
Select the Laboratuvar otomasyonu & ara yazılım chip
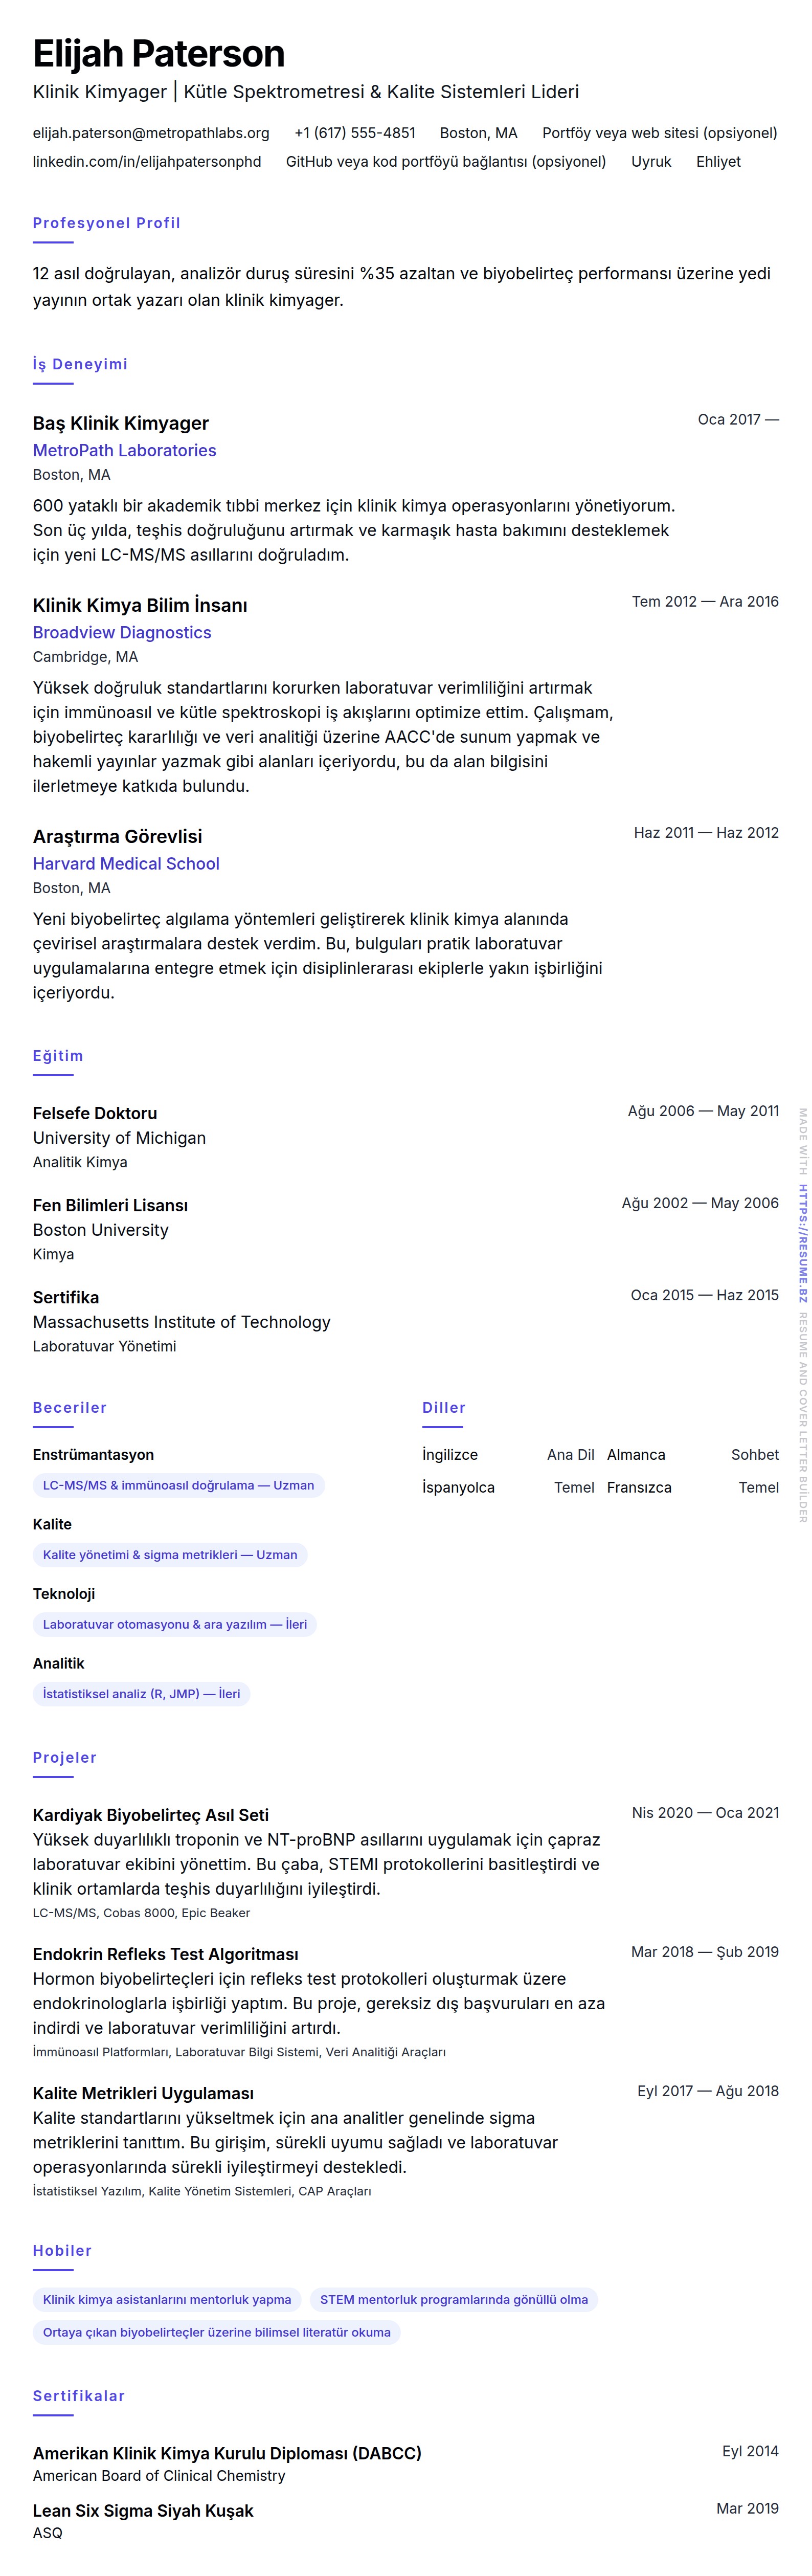[x=175, y=1625]
